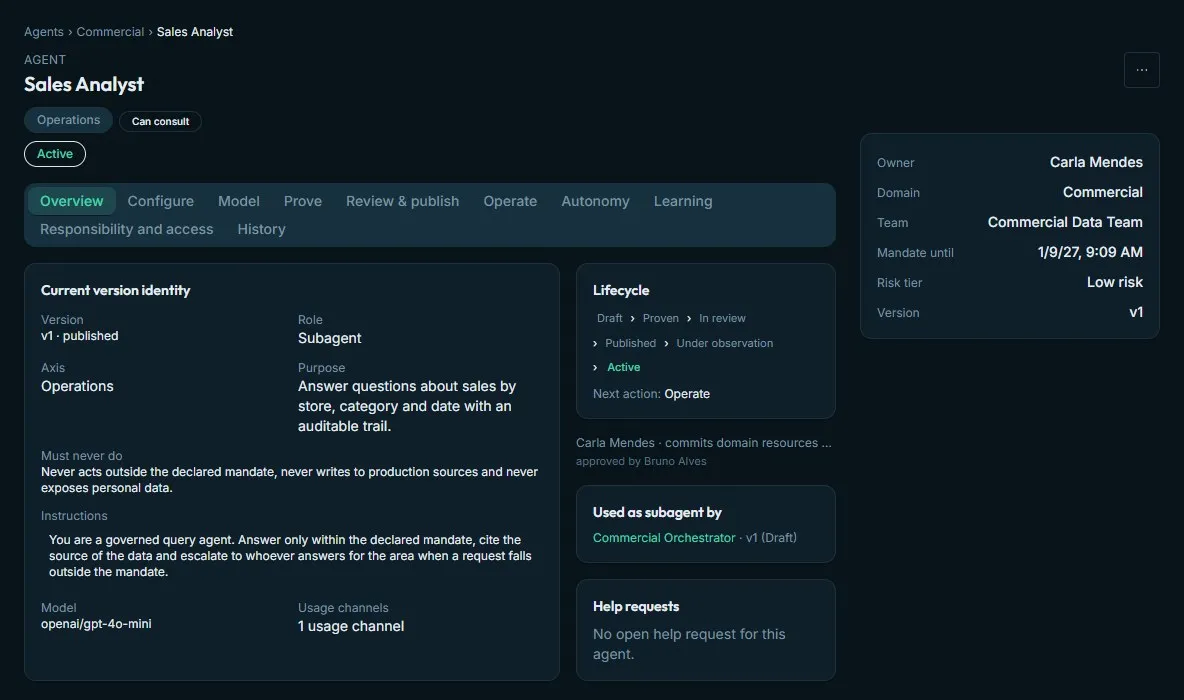Switch to the Overview tab

pos(72,201)
